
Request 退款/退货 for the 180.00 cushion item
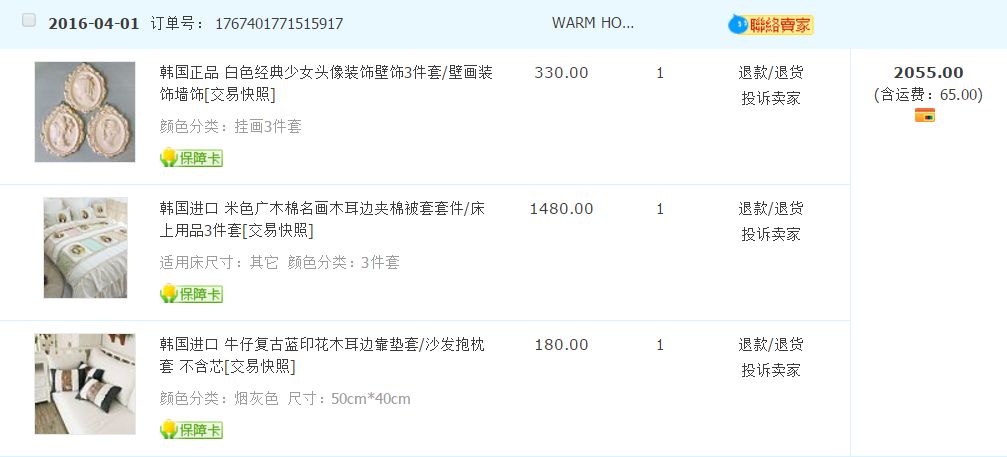(771, 344)
